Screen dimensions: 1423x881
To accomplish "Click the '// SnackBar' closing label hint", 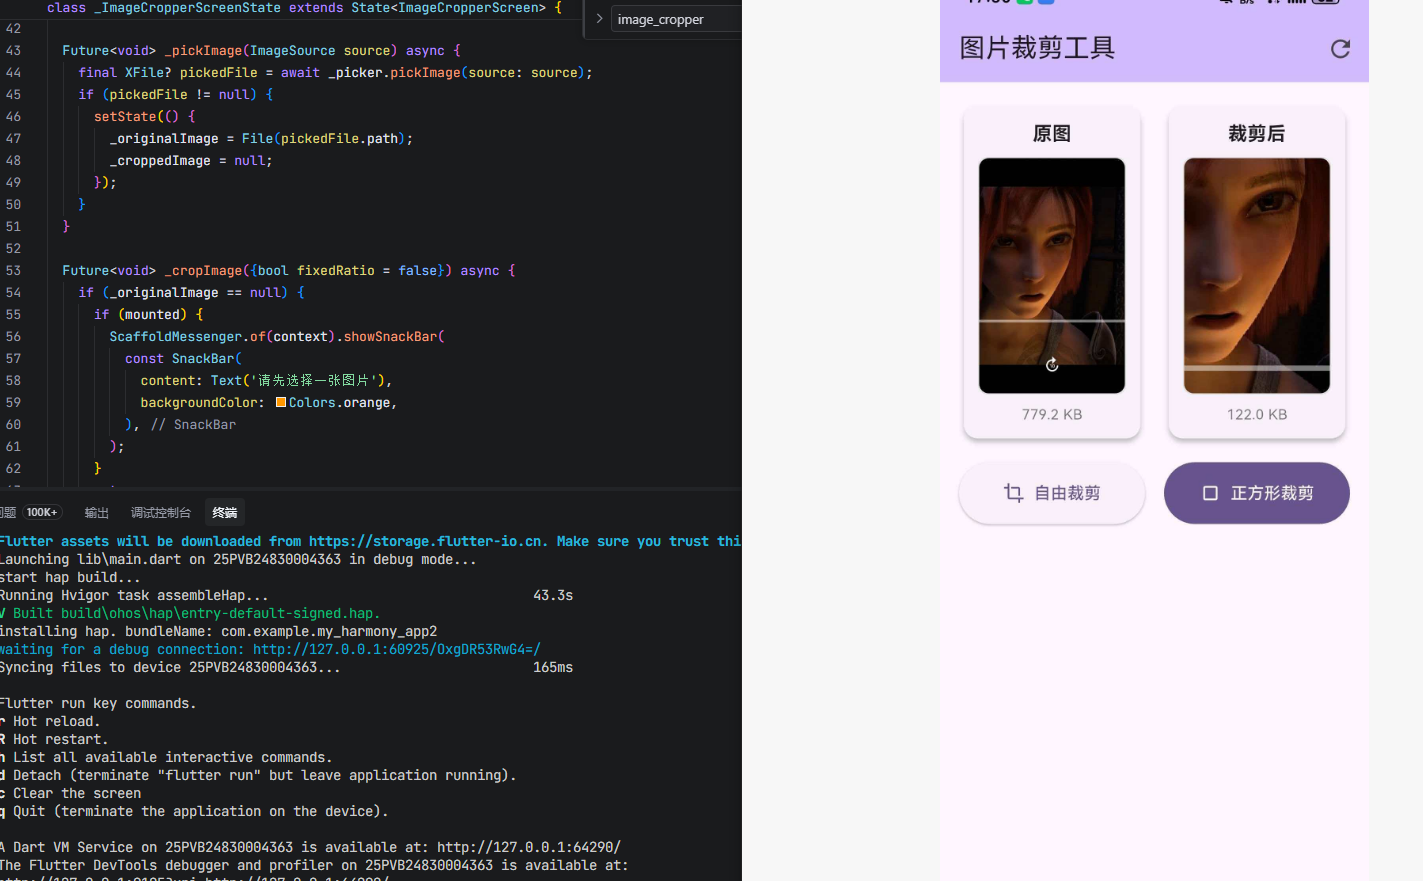I will click(194, 424).
